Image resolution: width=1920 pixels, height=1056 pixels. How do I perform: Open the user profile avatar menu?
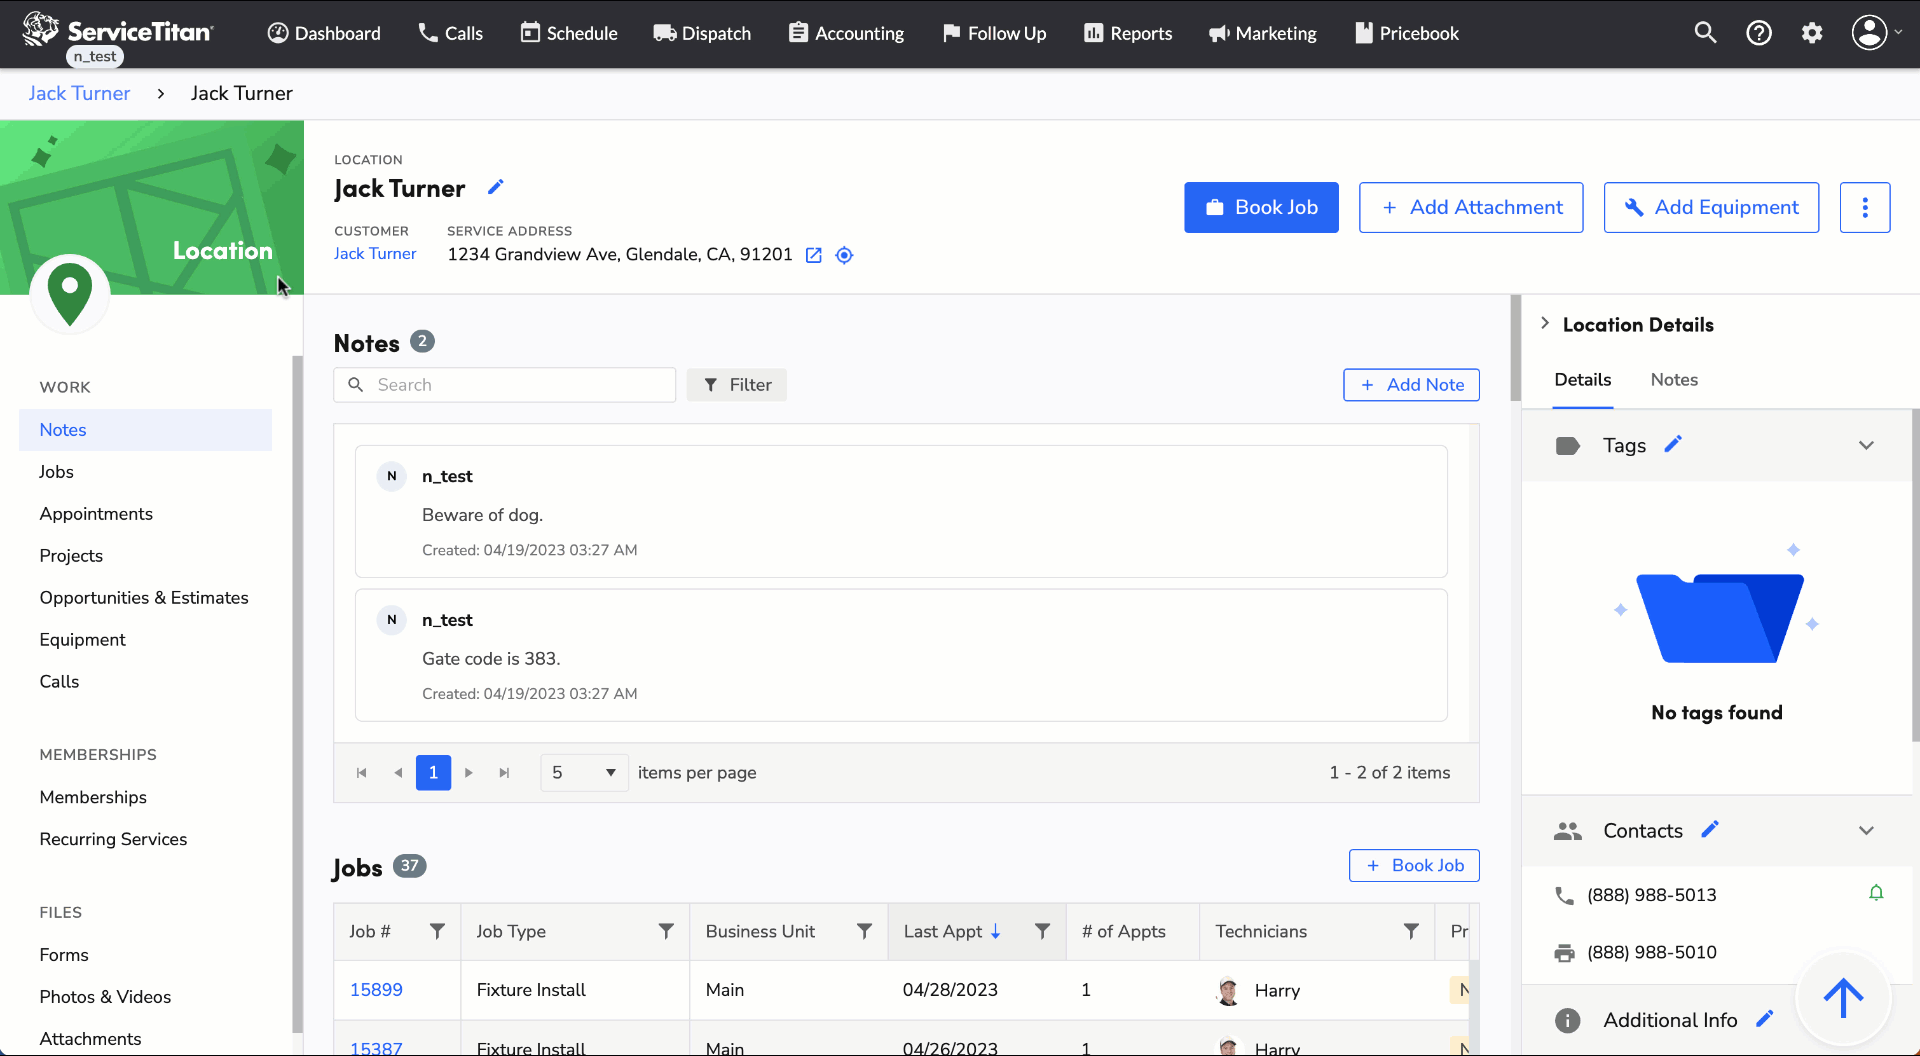[1869, 32]
